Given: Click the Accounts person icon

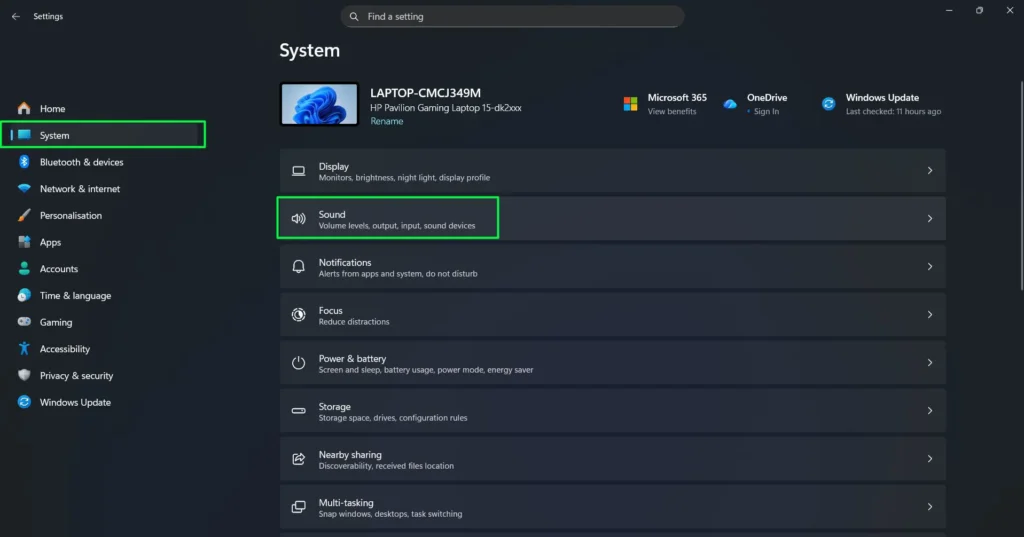Looking at the screenshot, I should click(24, 268).
